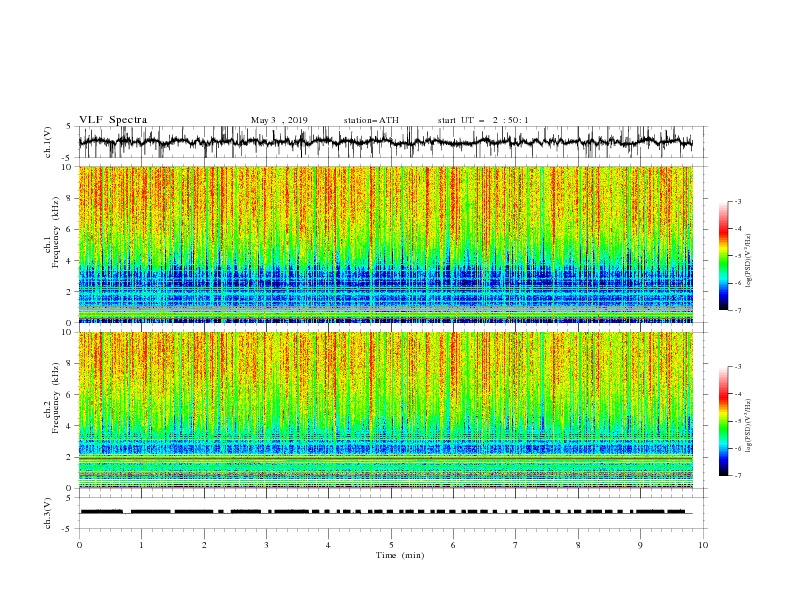Click time axis tick label "6"

(x=453, y=545)
